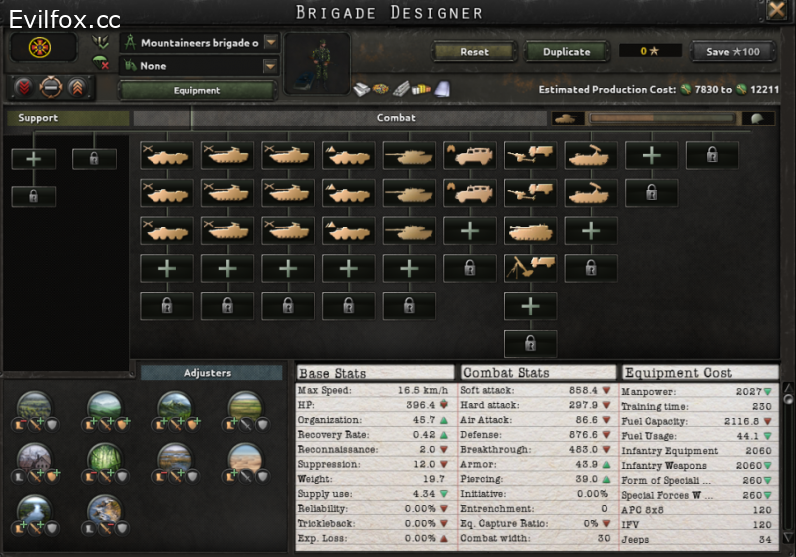Screen dimensions: 796x557
Task: Click the soldier portrait thumbnail
Action: pyautogui.click(x=317, y=62)
